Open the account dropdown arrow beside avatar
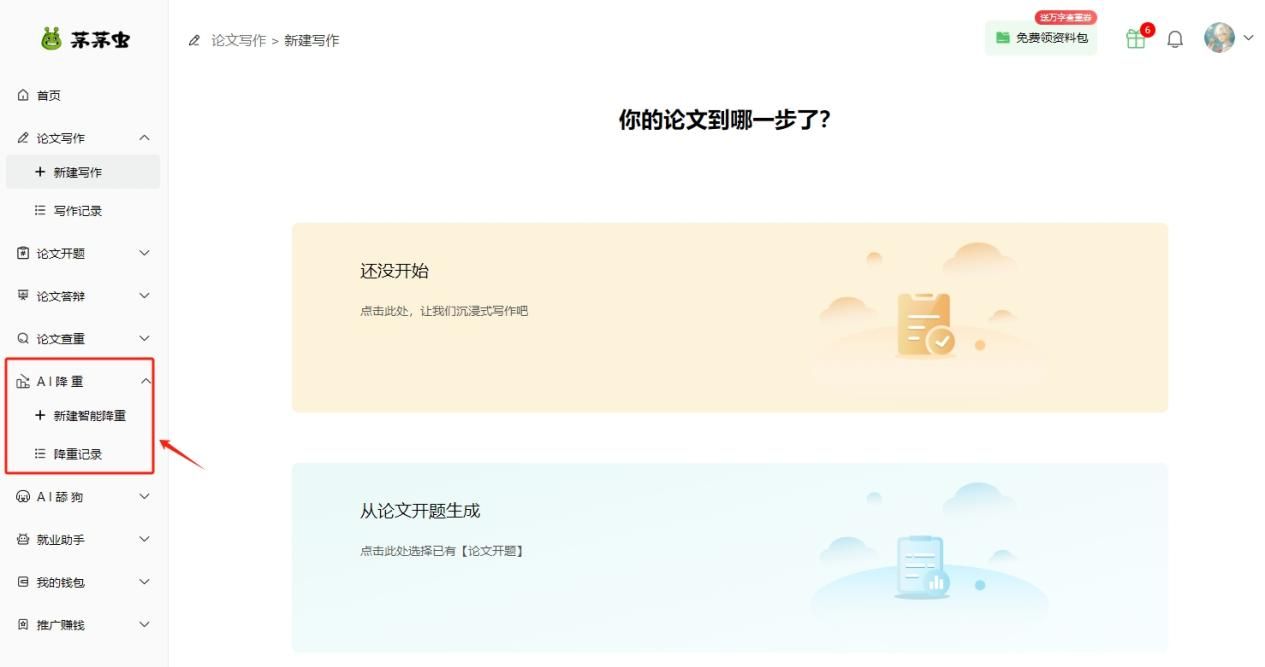 pyautogui.click(x=1248, y=38)
